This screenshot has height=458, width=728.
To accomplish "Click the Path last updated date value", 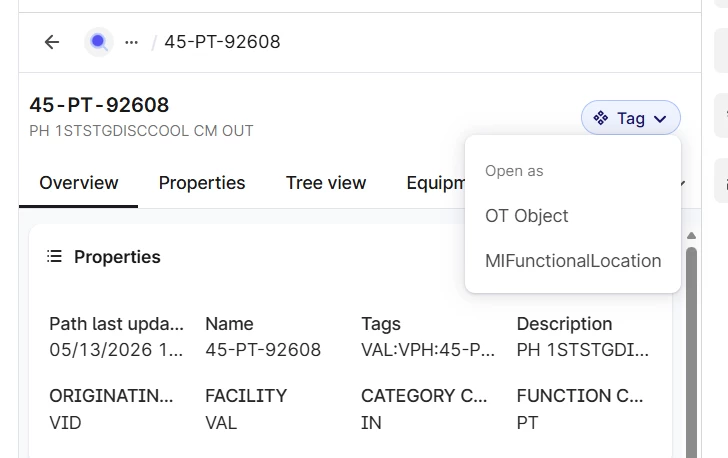I will 116,350.
